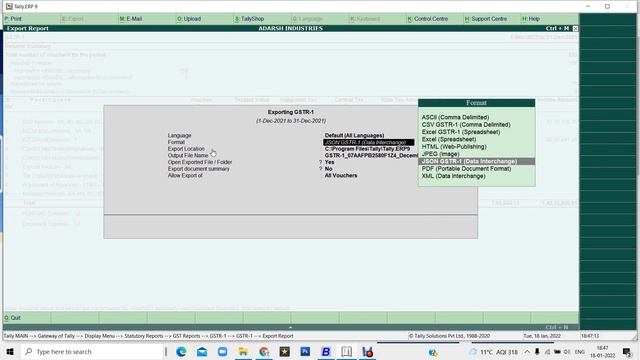The height and width of the screenshot is (360, 640).
Task: Click the navigation path in status bar
Action: (x=149, y=336)
